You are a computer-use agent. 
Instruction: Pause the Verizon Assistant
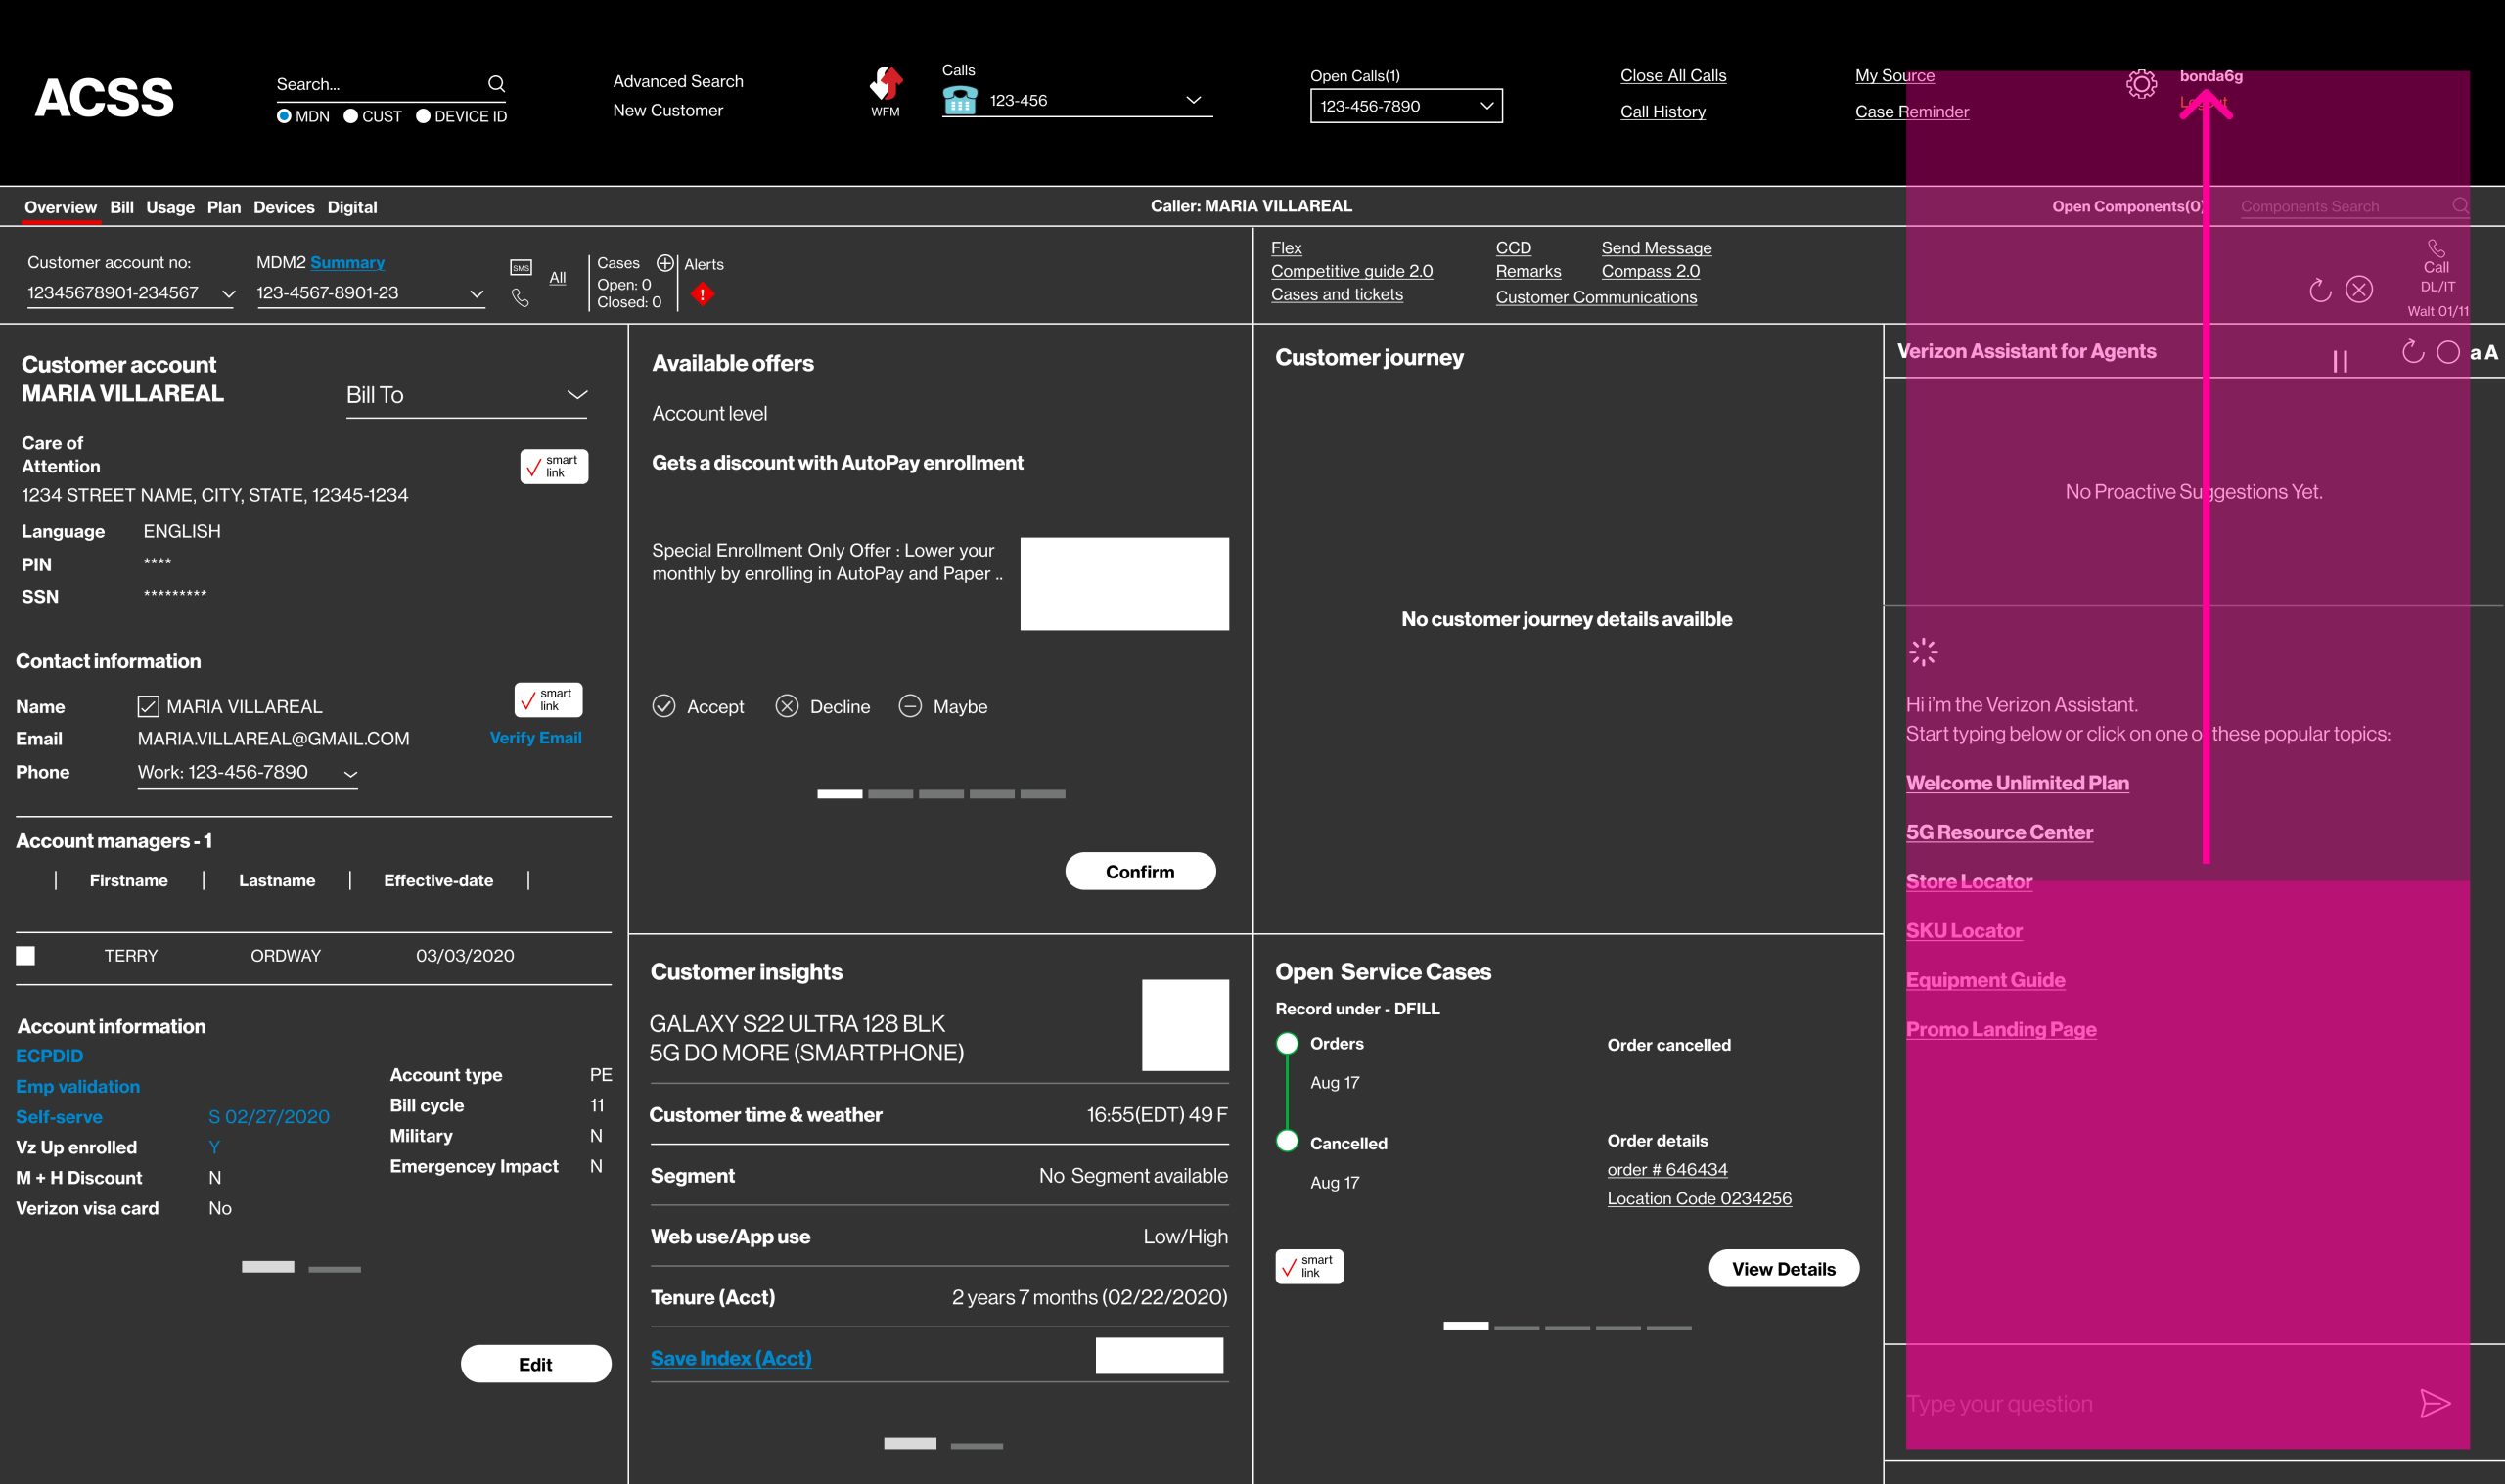[2340, 361]
